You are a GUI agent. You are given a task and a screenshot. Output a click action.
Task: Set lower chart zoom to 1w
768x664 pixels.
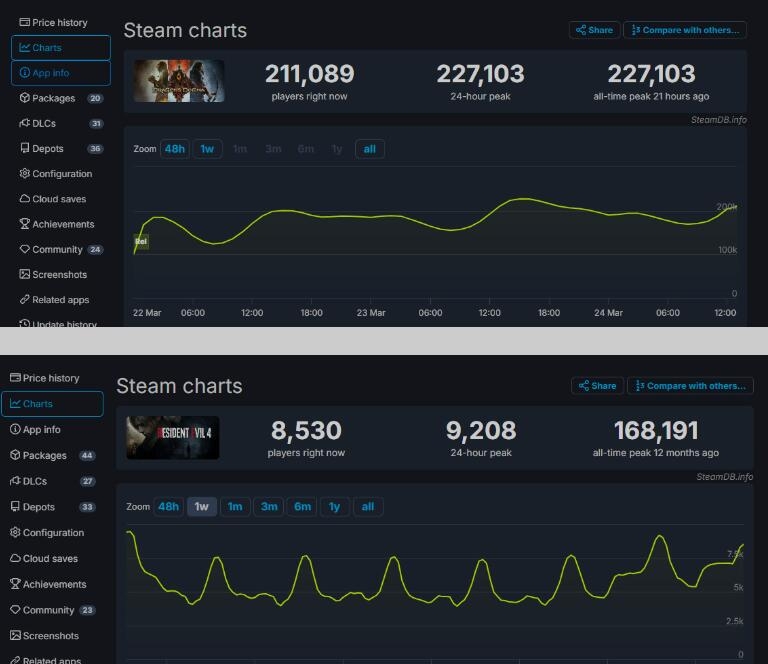pyautogui.click(x=201, y=507)
